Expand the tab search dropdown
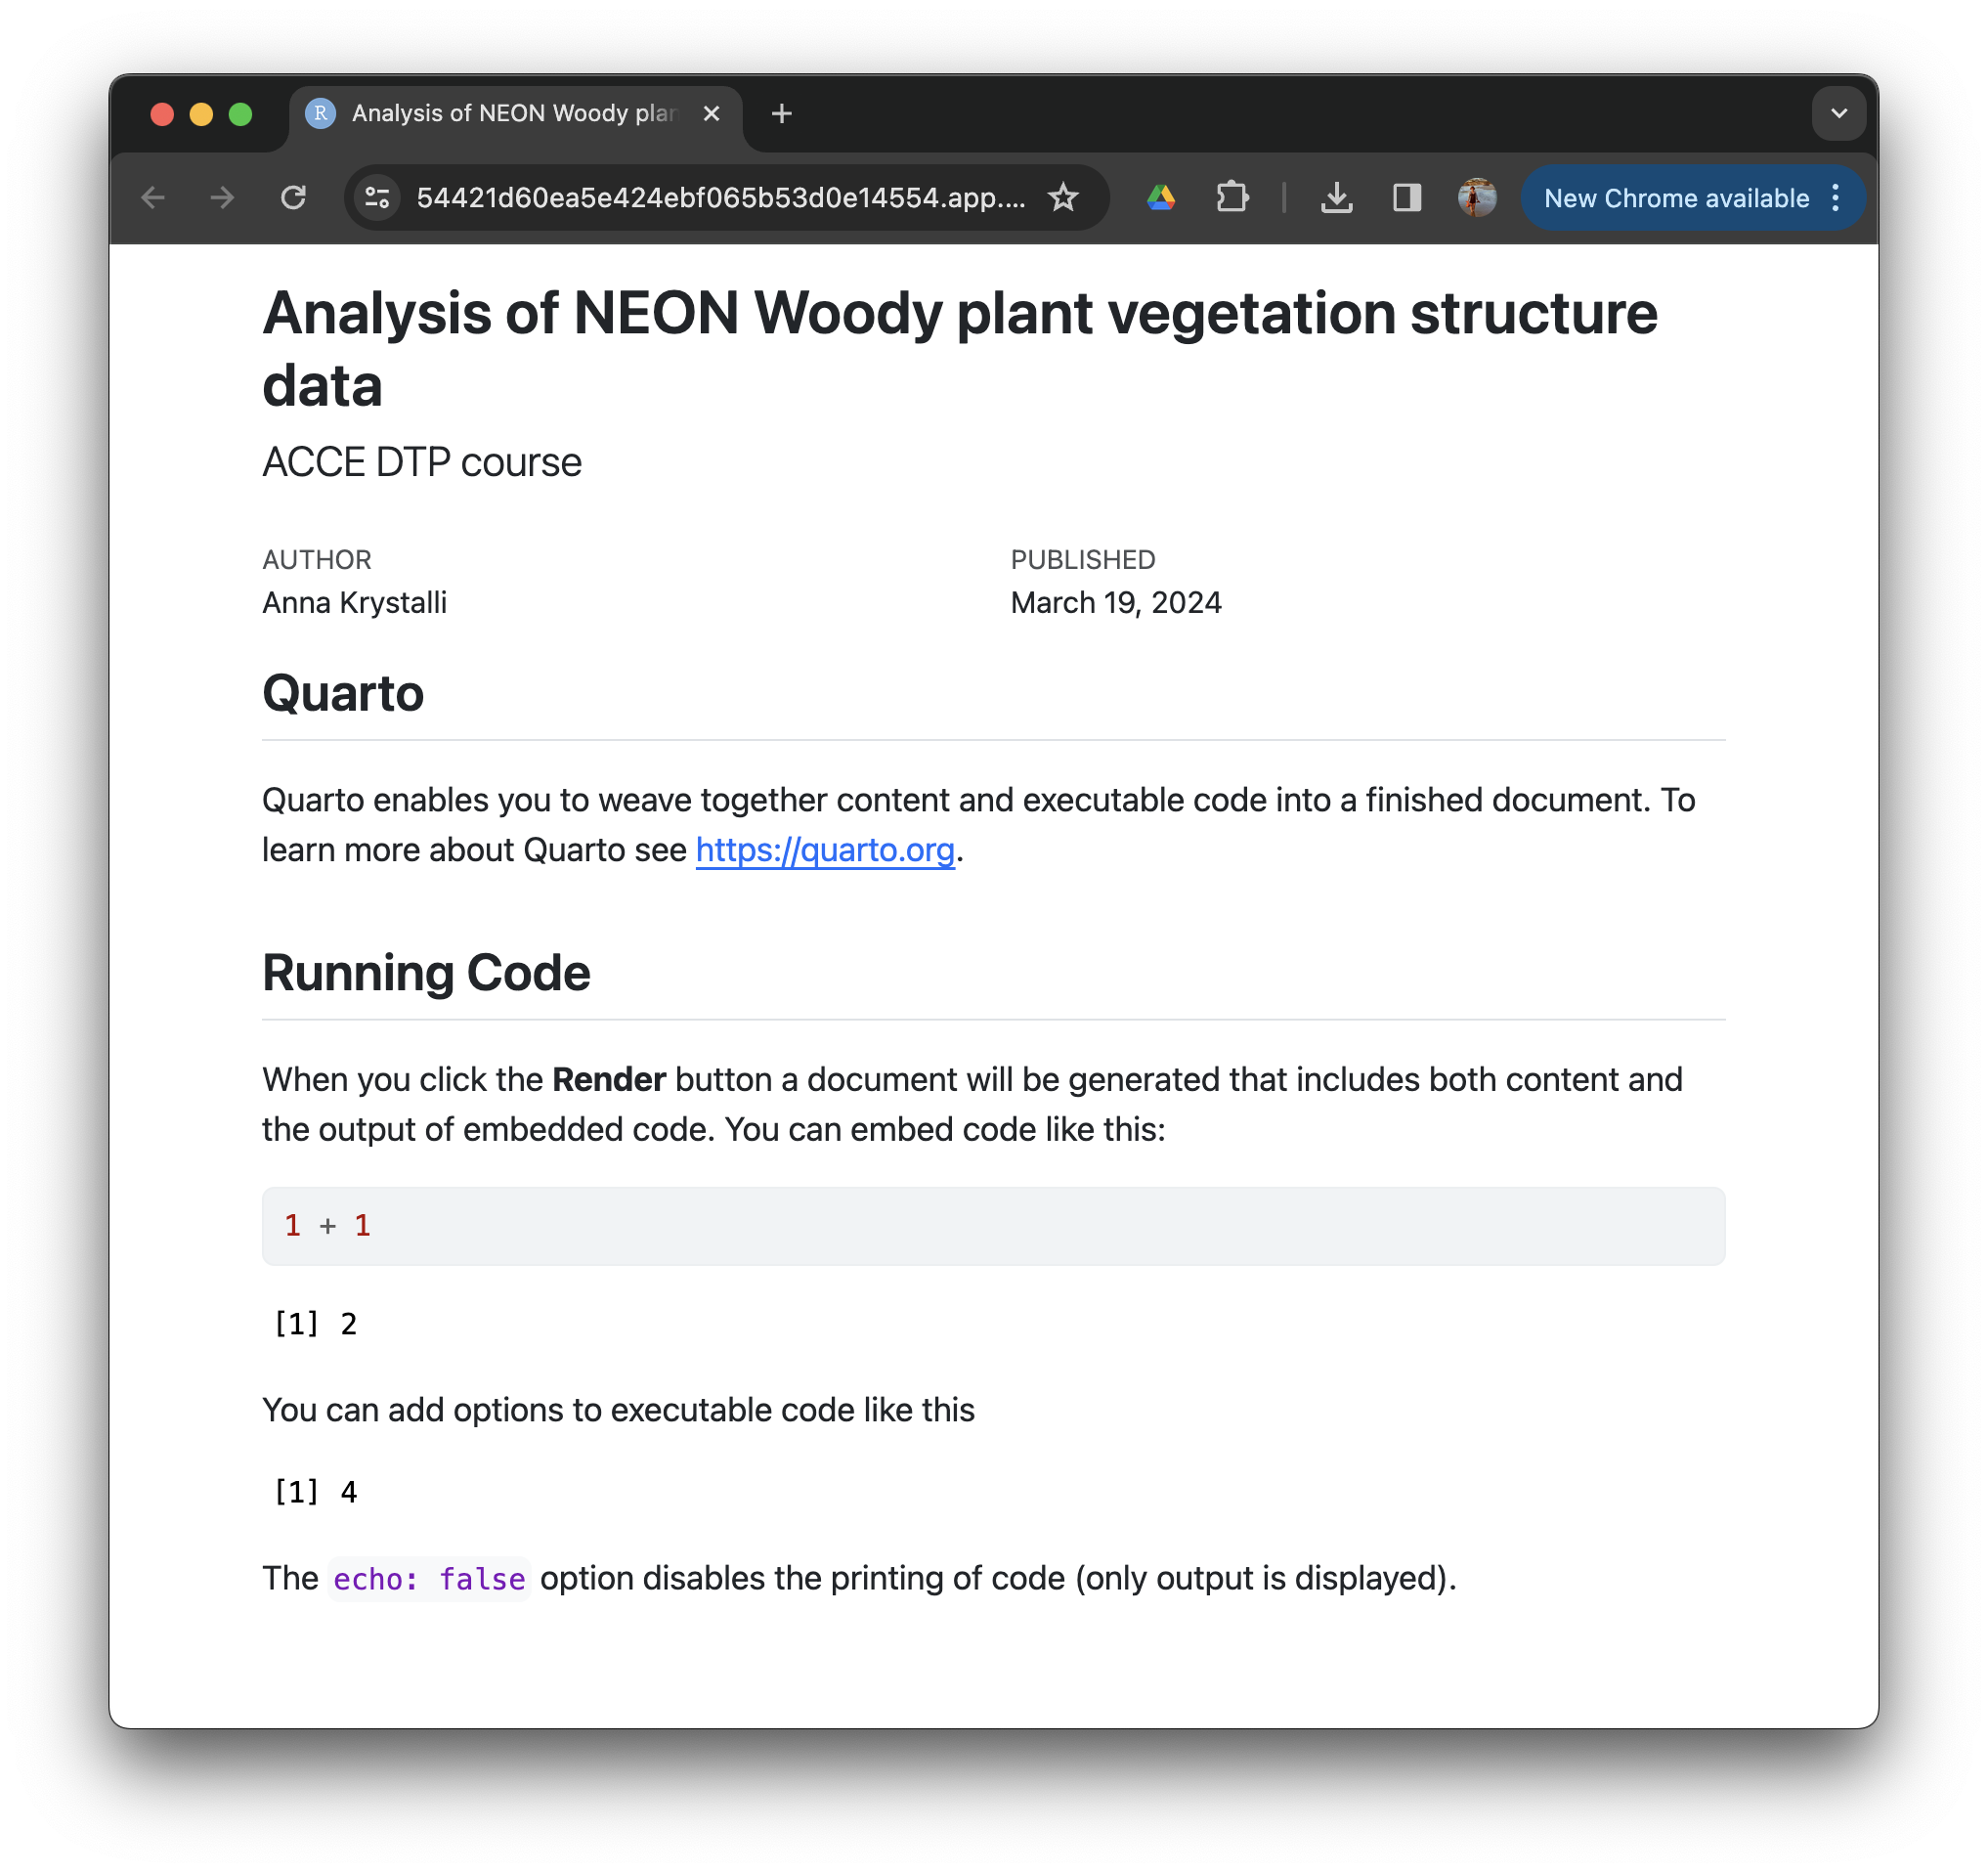1988x1873 pixels. 1838,114
